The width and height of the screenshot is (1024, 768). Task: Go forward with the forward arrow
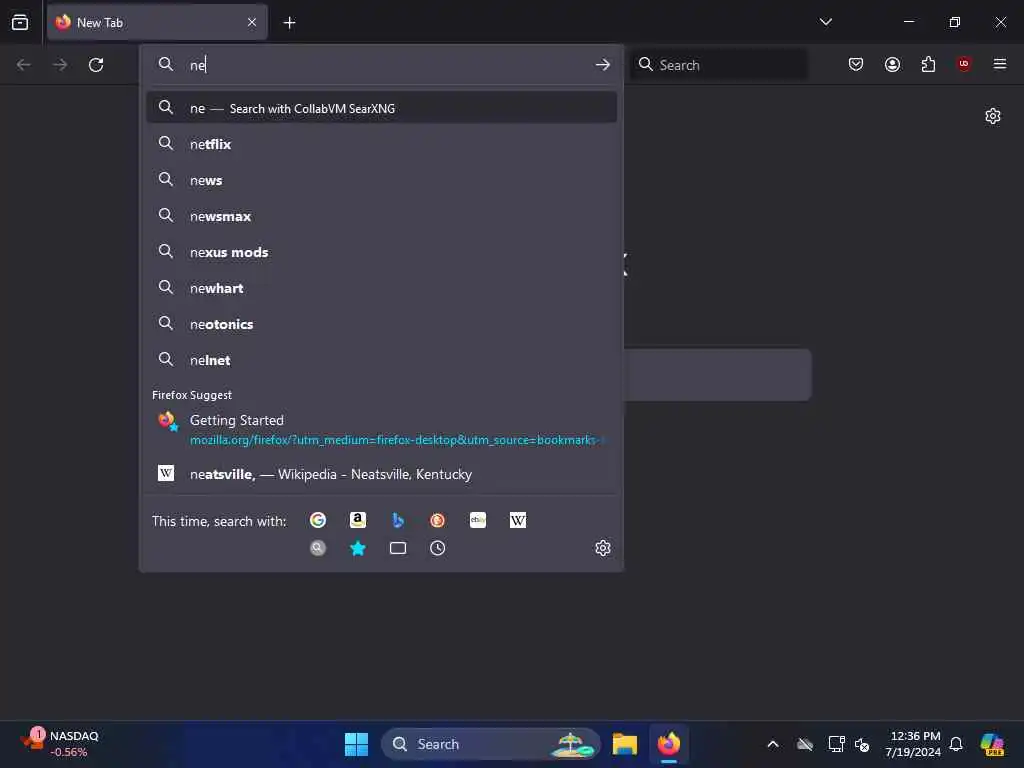[60, 65]
